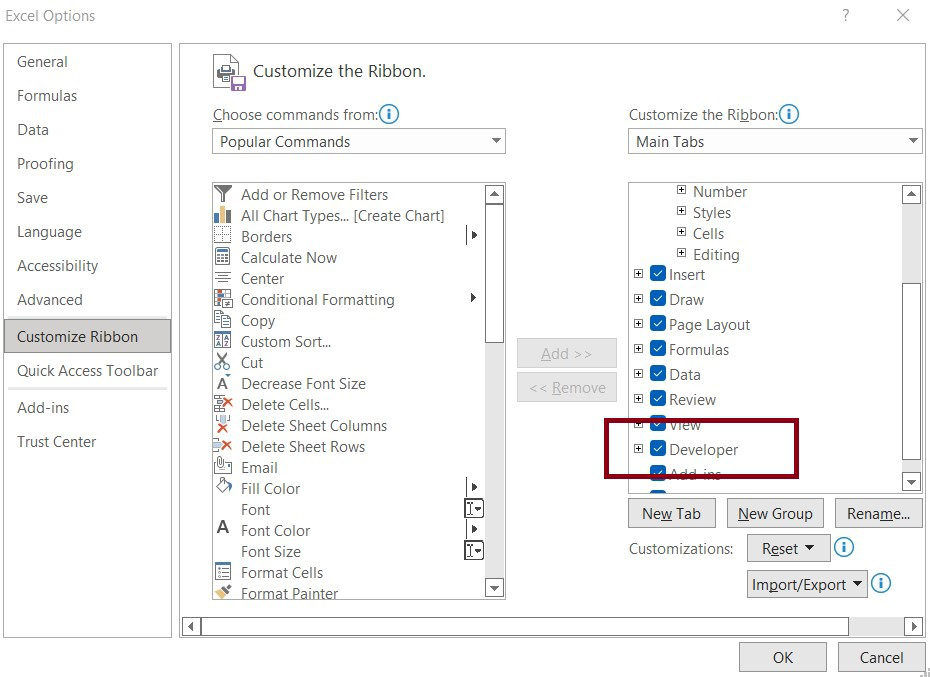Click the Add >> button
The width and height of the screenshot is (930, 677).
566,354
